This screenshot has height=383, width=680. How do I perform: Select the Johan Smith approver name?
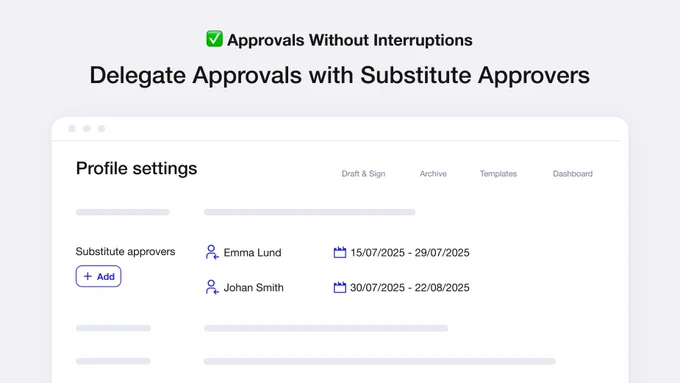click(254, 288)
